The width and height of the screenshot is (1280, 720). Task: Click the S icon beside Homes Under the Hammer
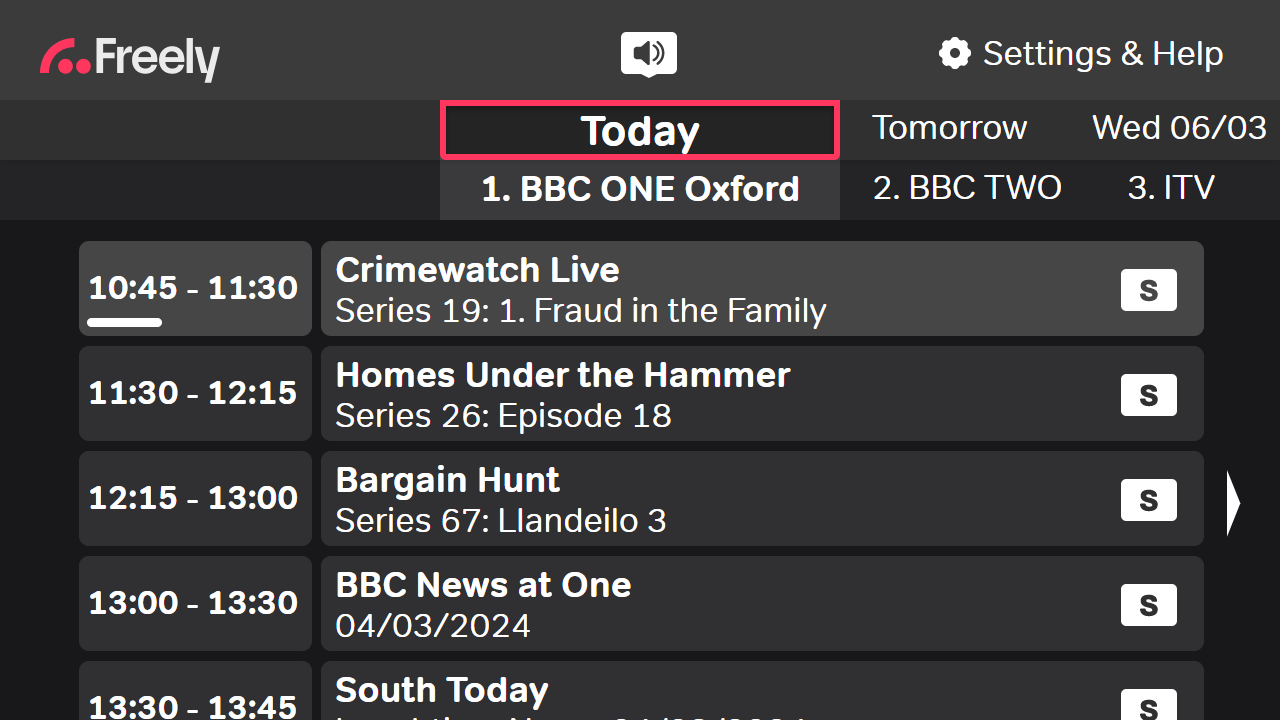pyautogui.click(x=1148, y=394)
